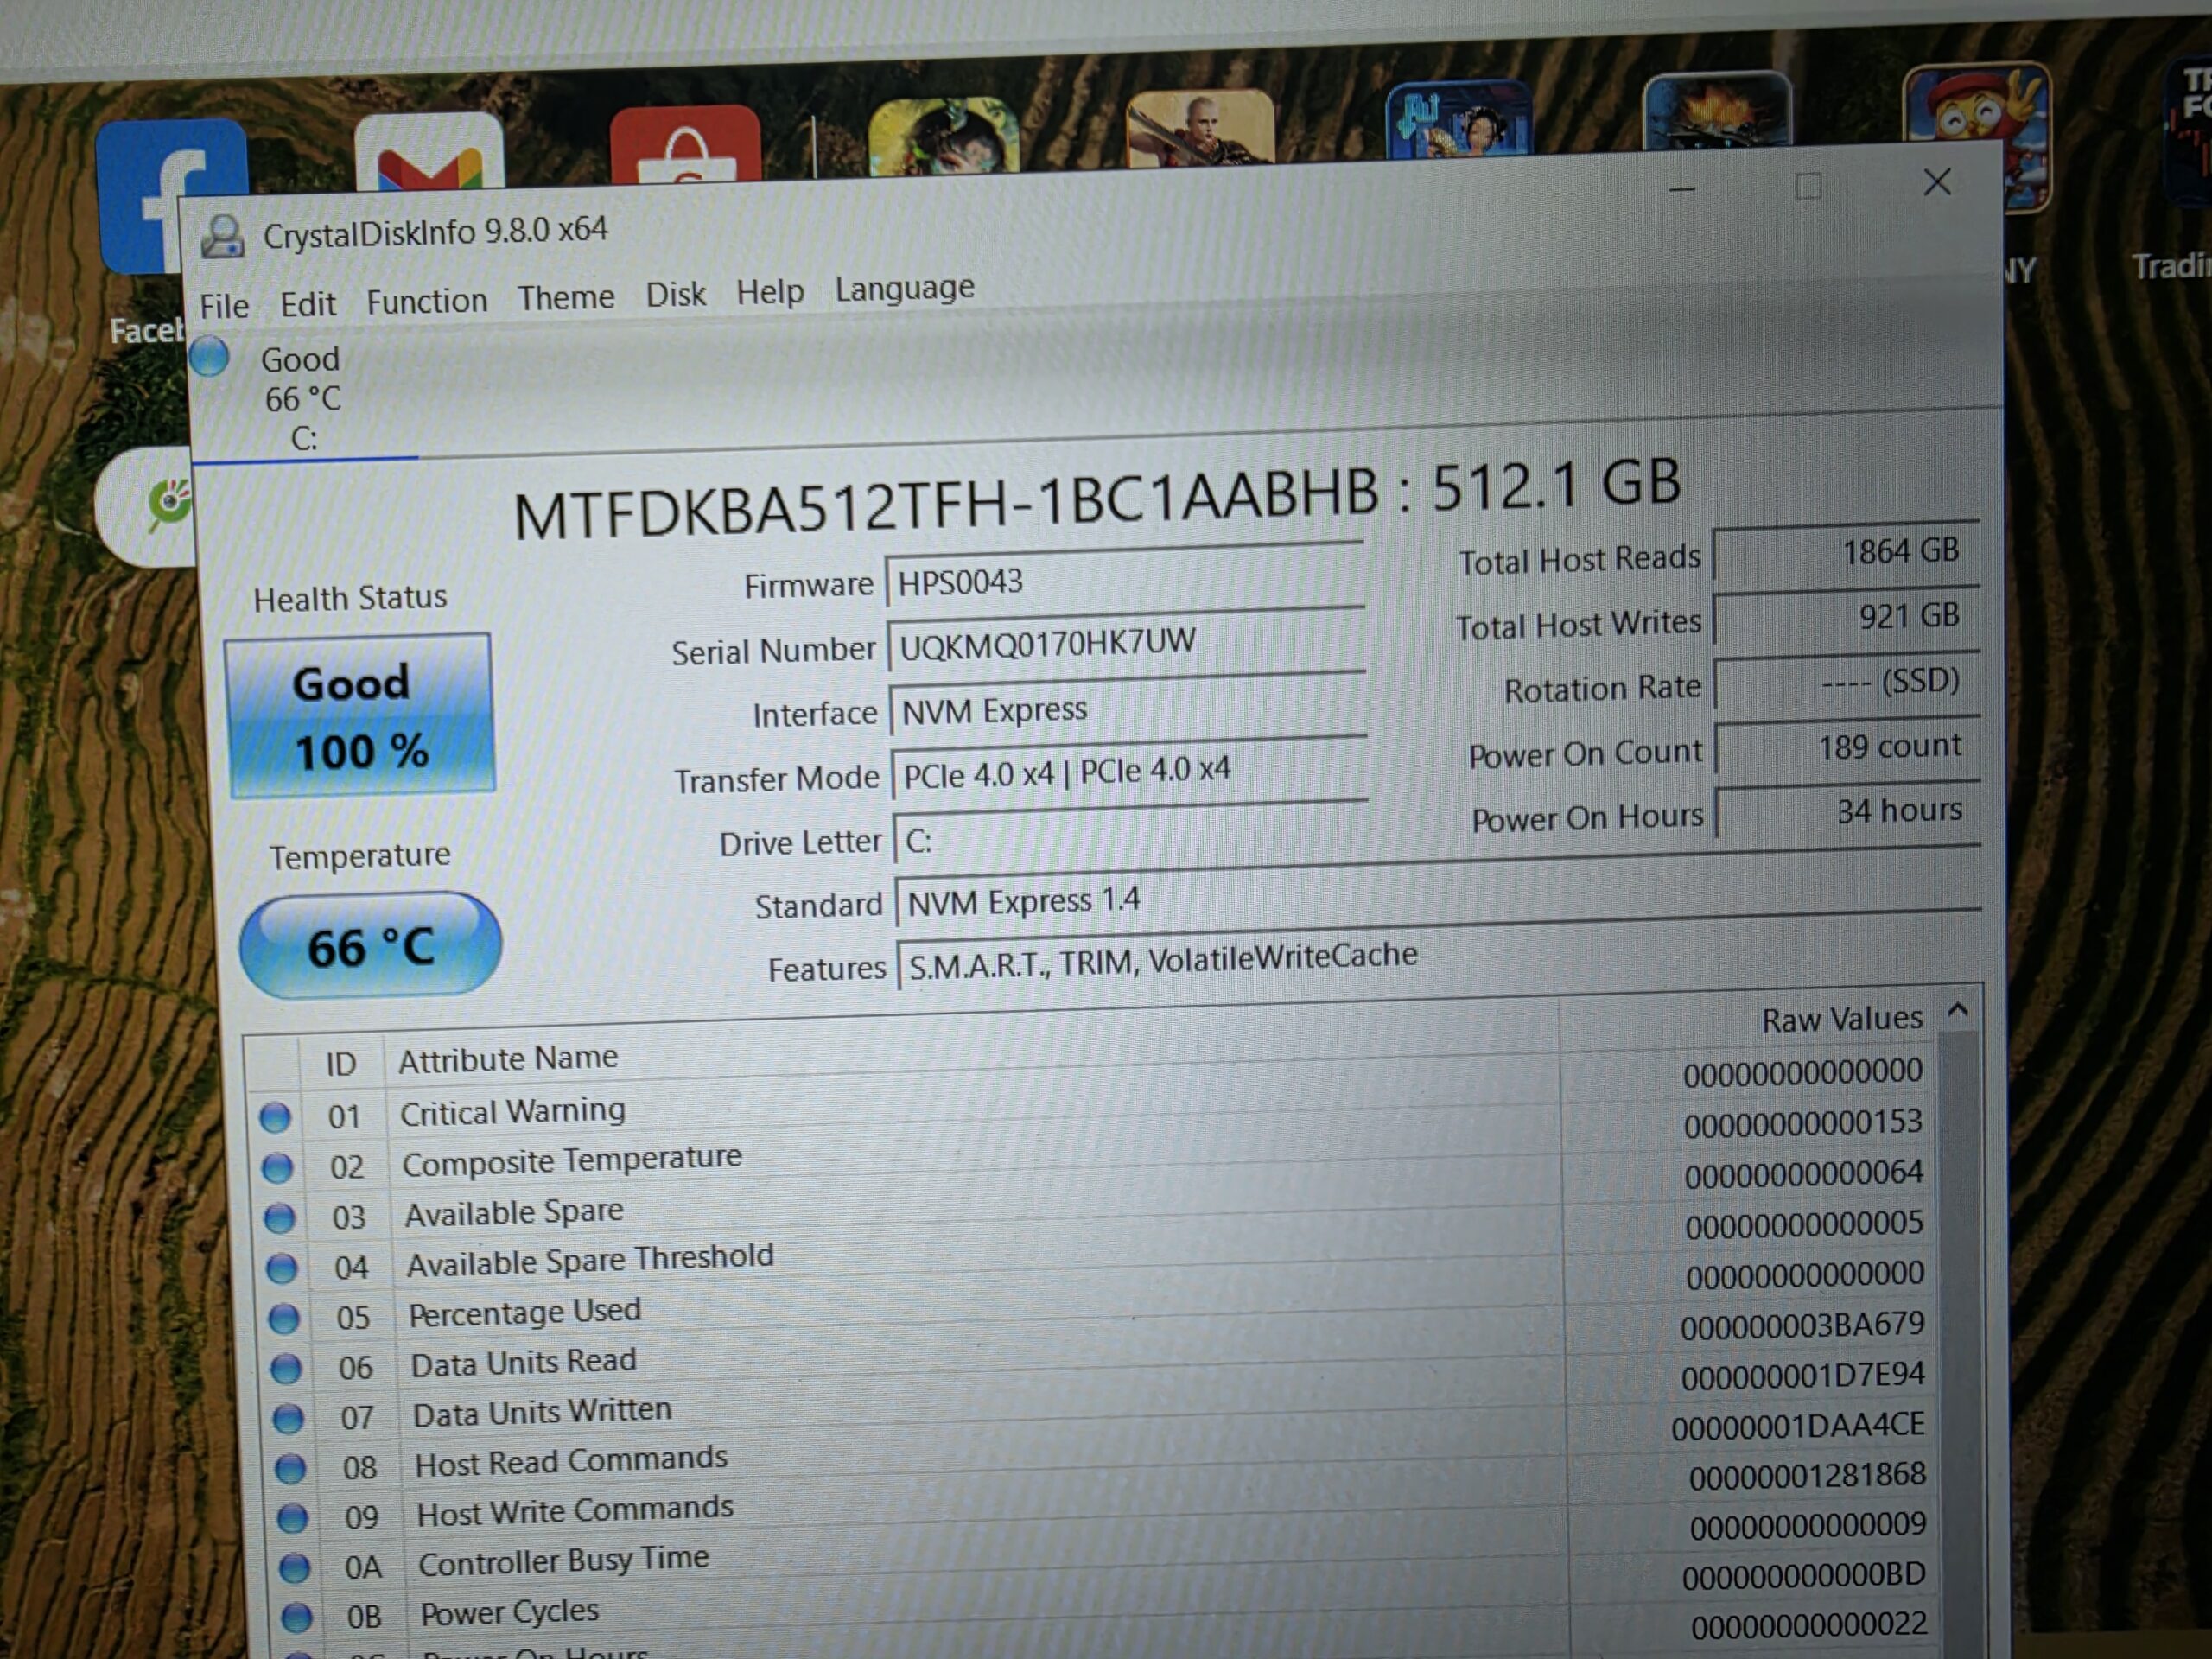Image resolution: width=2212 pixels, height=1659 pixels.
Task: Click the status orb for Composite Temperature
Action: (277, 1167)
